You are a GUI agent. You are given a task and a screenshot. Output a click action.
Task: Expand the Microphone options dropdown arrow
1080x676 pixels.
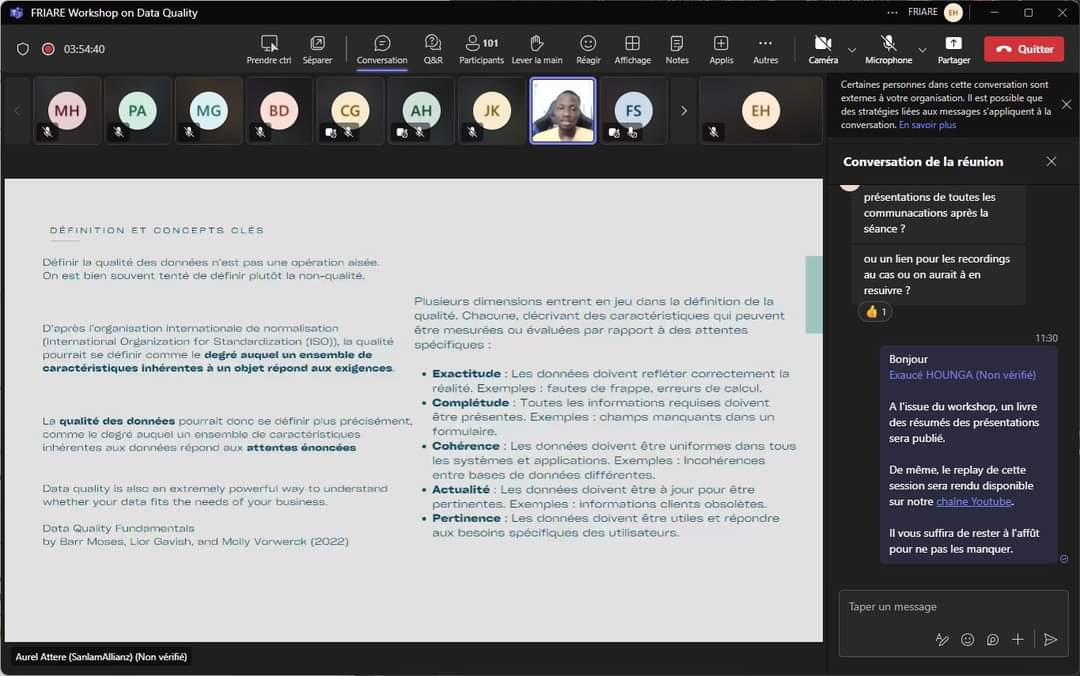(x=922, y=49)
